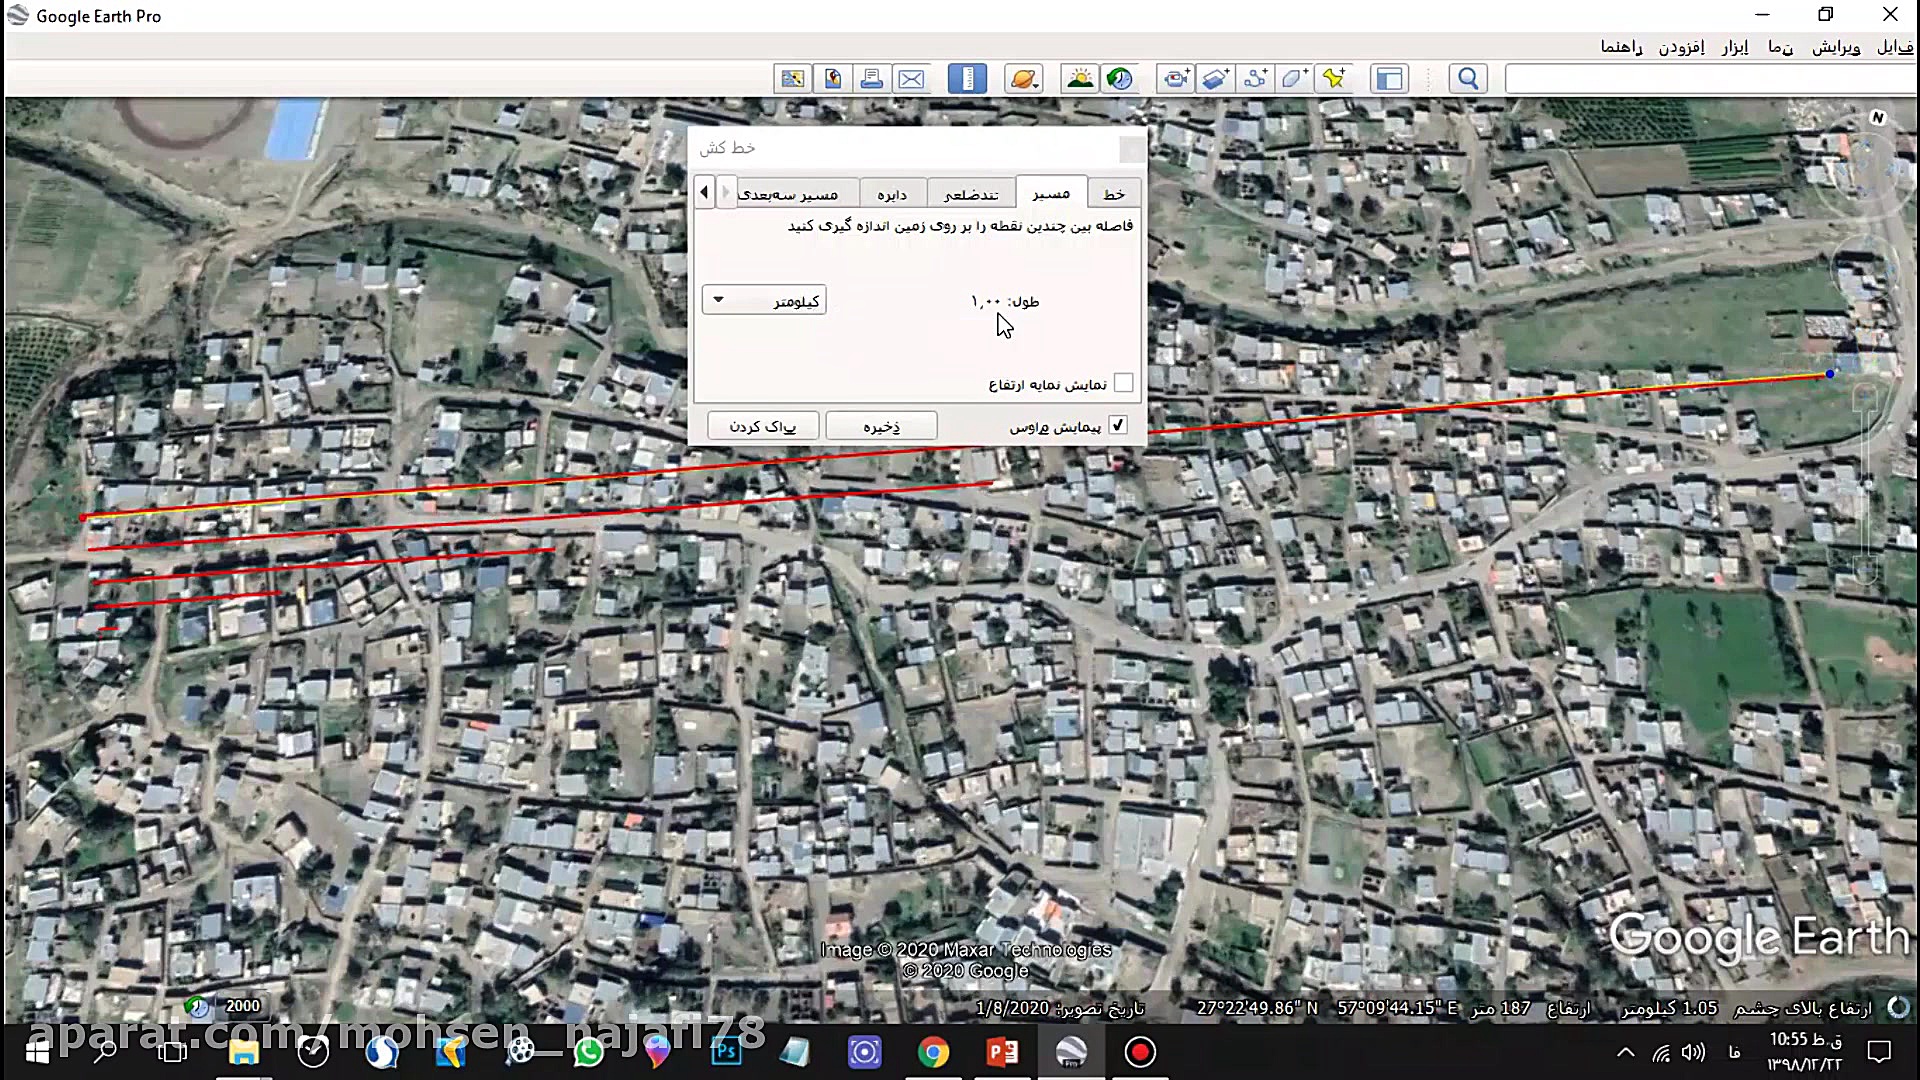
Task: Click the add path icon
Action: click(x=1255, y=79)
